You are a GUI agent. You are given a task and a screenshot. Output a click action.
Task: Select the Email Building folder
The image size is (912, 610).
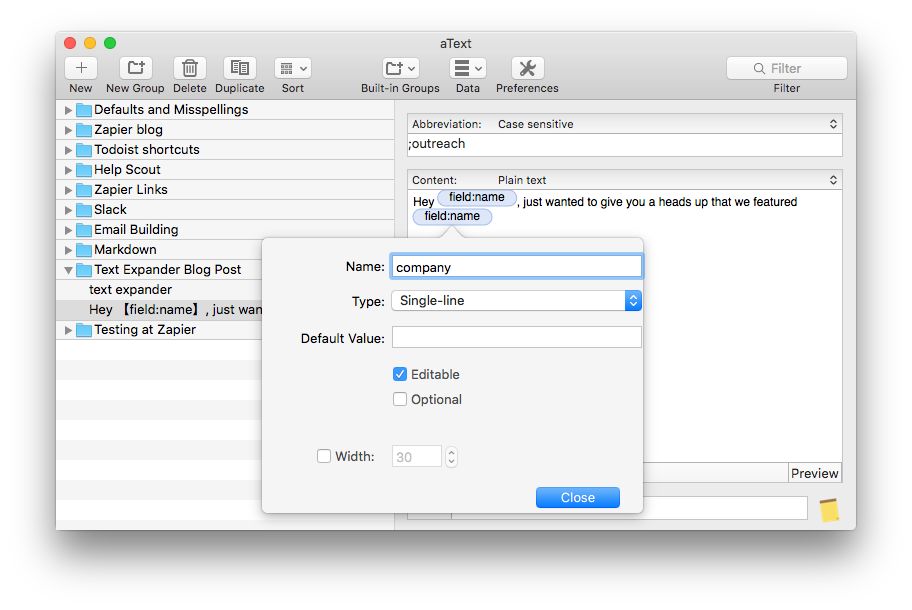point(225,230)
